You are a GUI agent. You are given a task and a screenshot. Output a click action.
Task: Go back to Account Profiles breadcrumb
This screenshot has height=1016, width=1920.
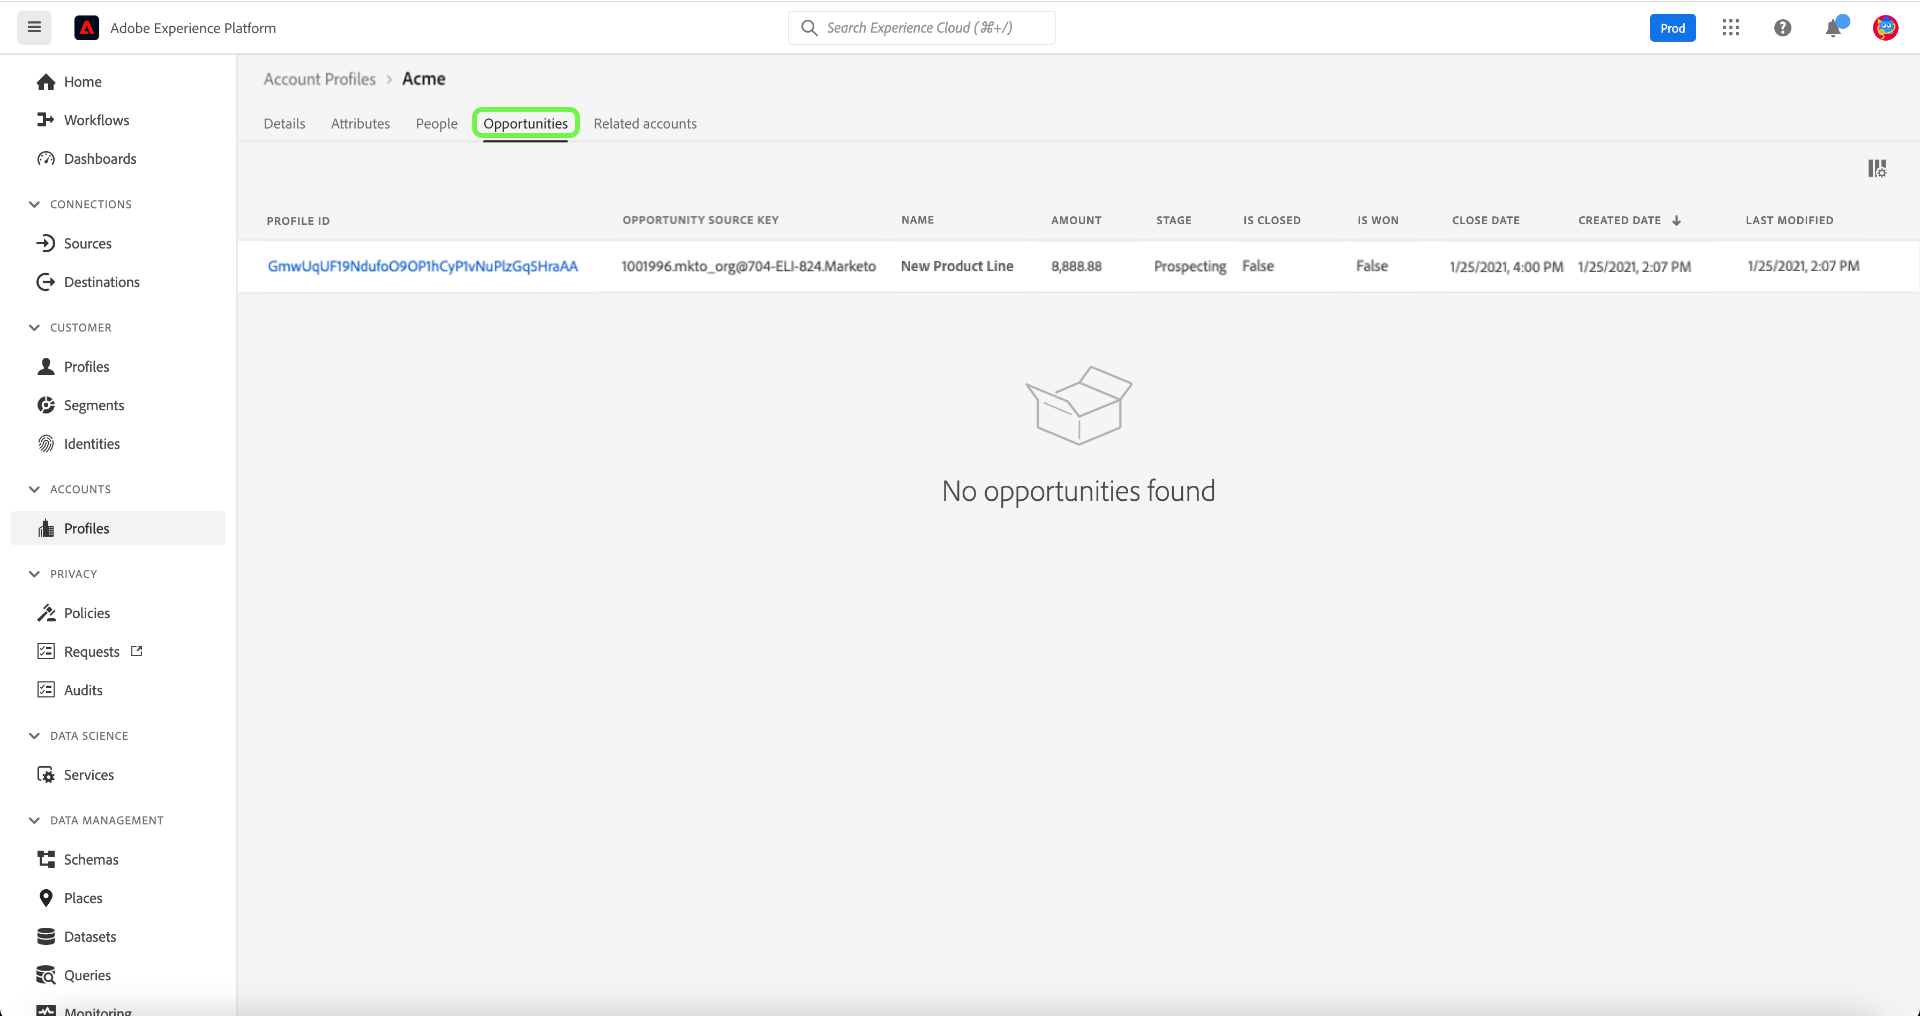pyautogui.click(x=320, y=79)
